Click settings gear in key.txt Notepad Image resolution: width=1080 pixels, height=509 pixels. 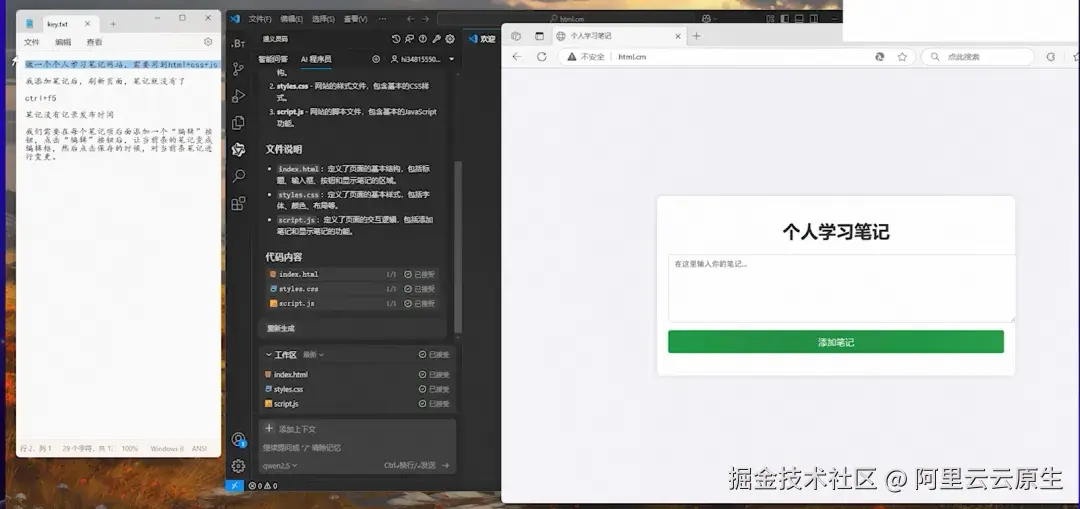pyautogui.click(x=208, y=42)
